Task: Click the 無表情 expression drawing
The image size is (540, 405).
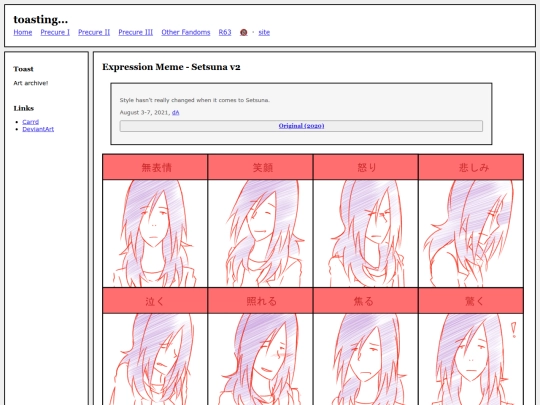Action: 155,233
